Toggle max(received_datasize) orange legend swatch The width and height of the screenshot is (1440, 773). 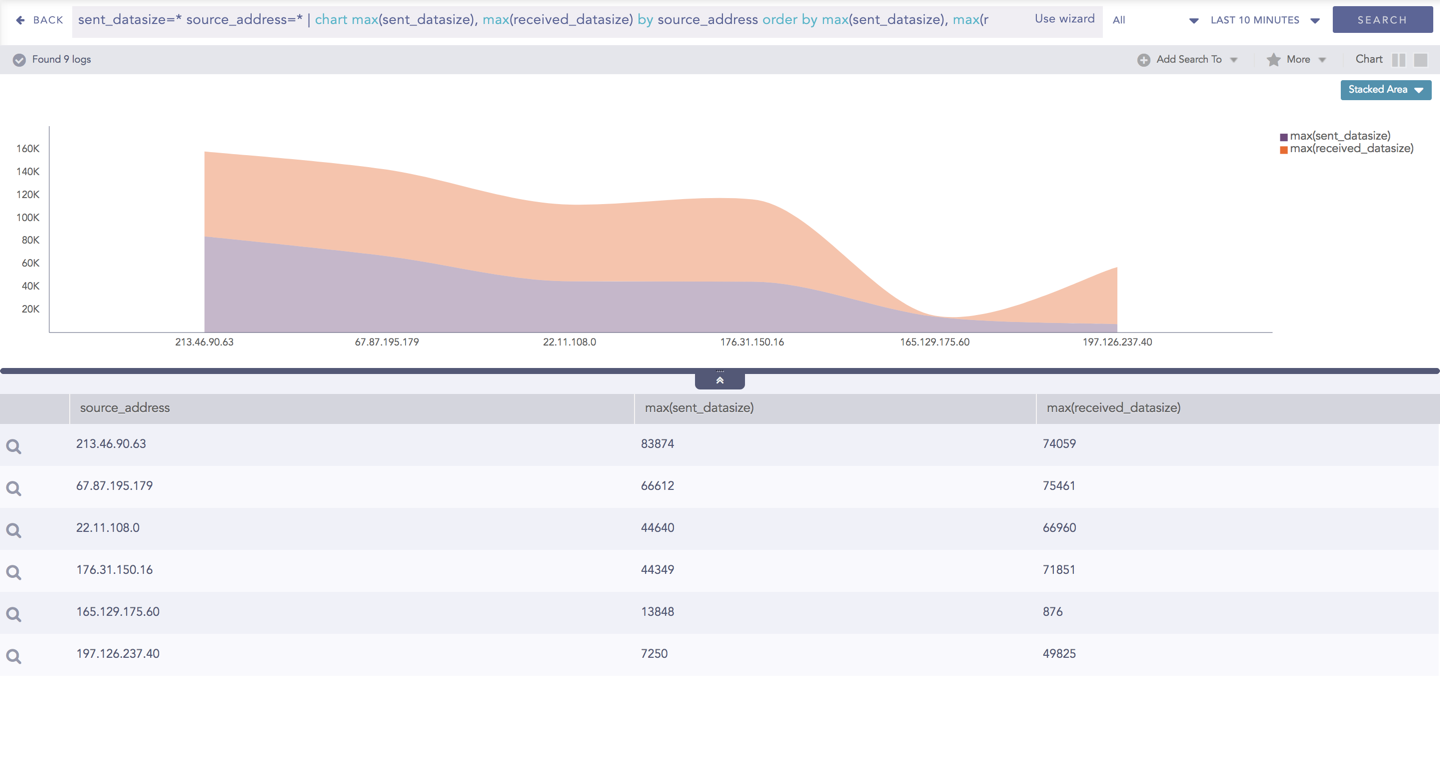[x=1284, y=149]
